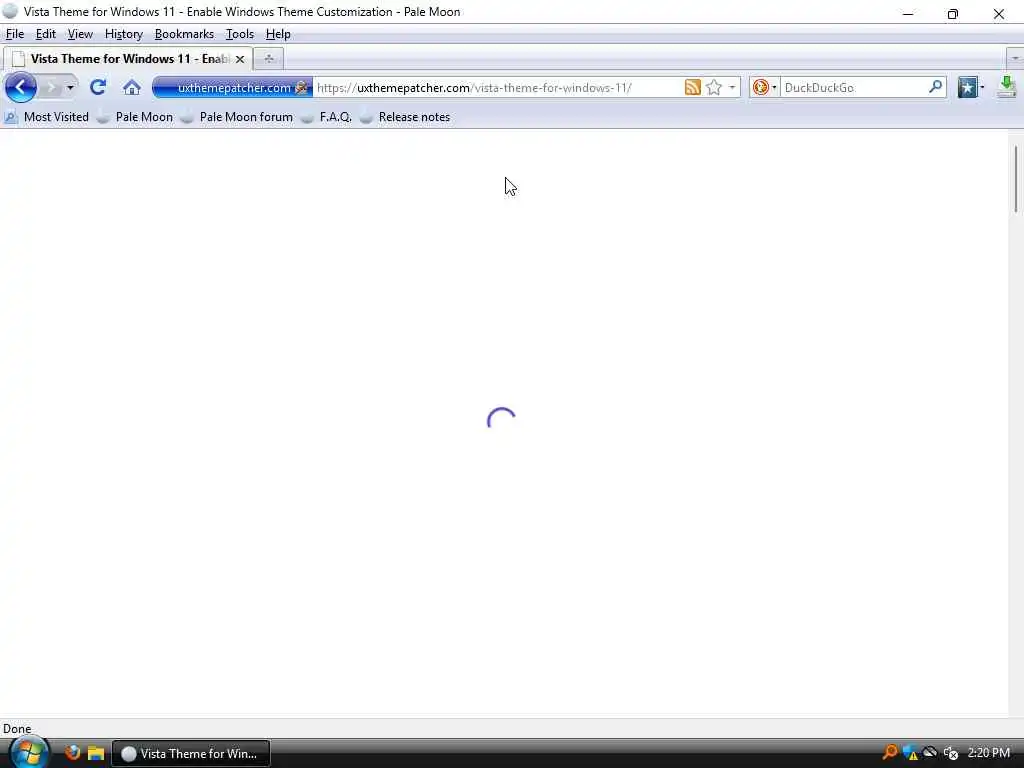This screenshot has height=768, width=1024.
Task: Open the Edit menu
Action: pyautogui.click(x=46, y=34)
